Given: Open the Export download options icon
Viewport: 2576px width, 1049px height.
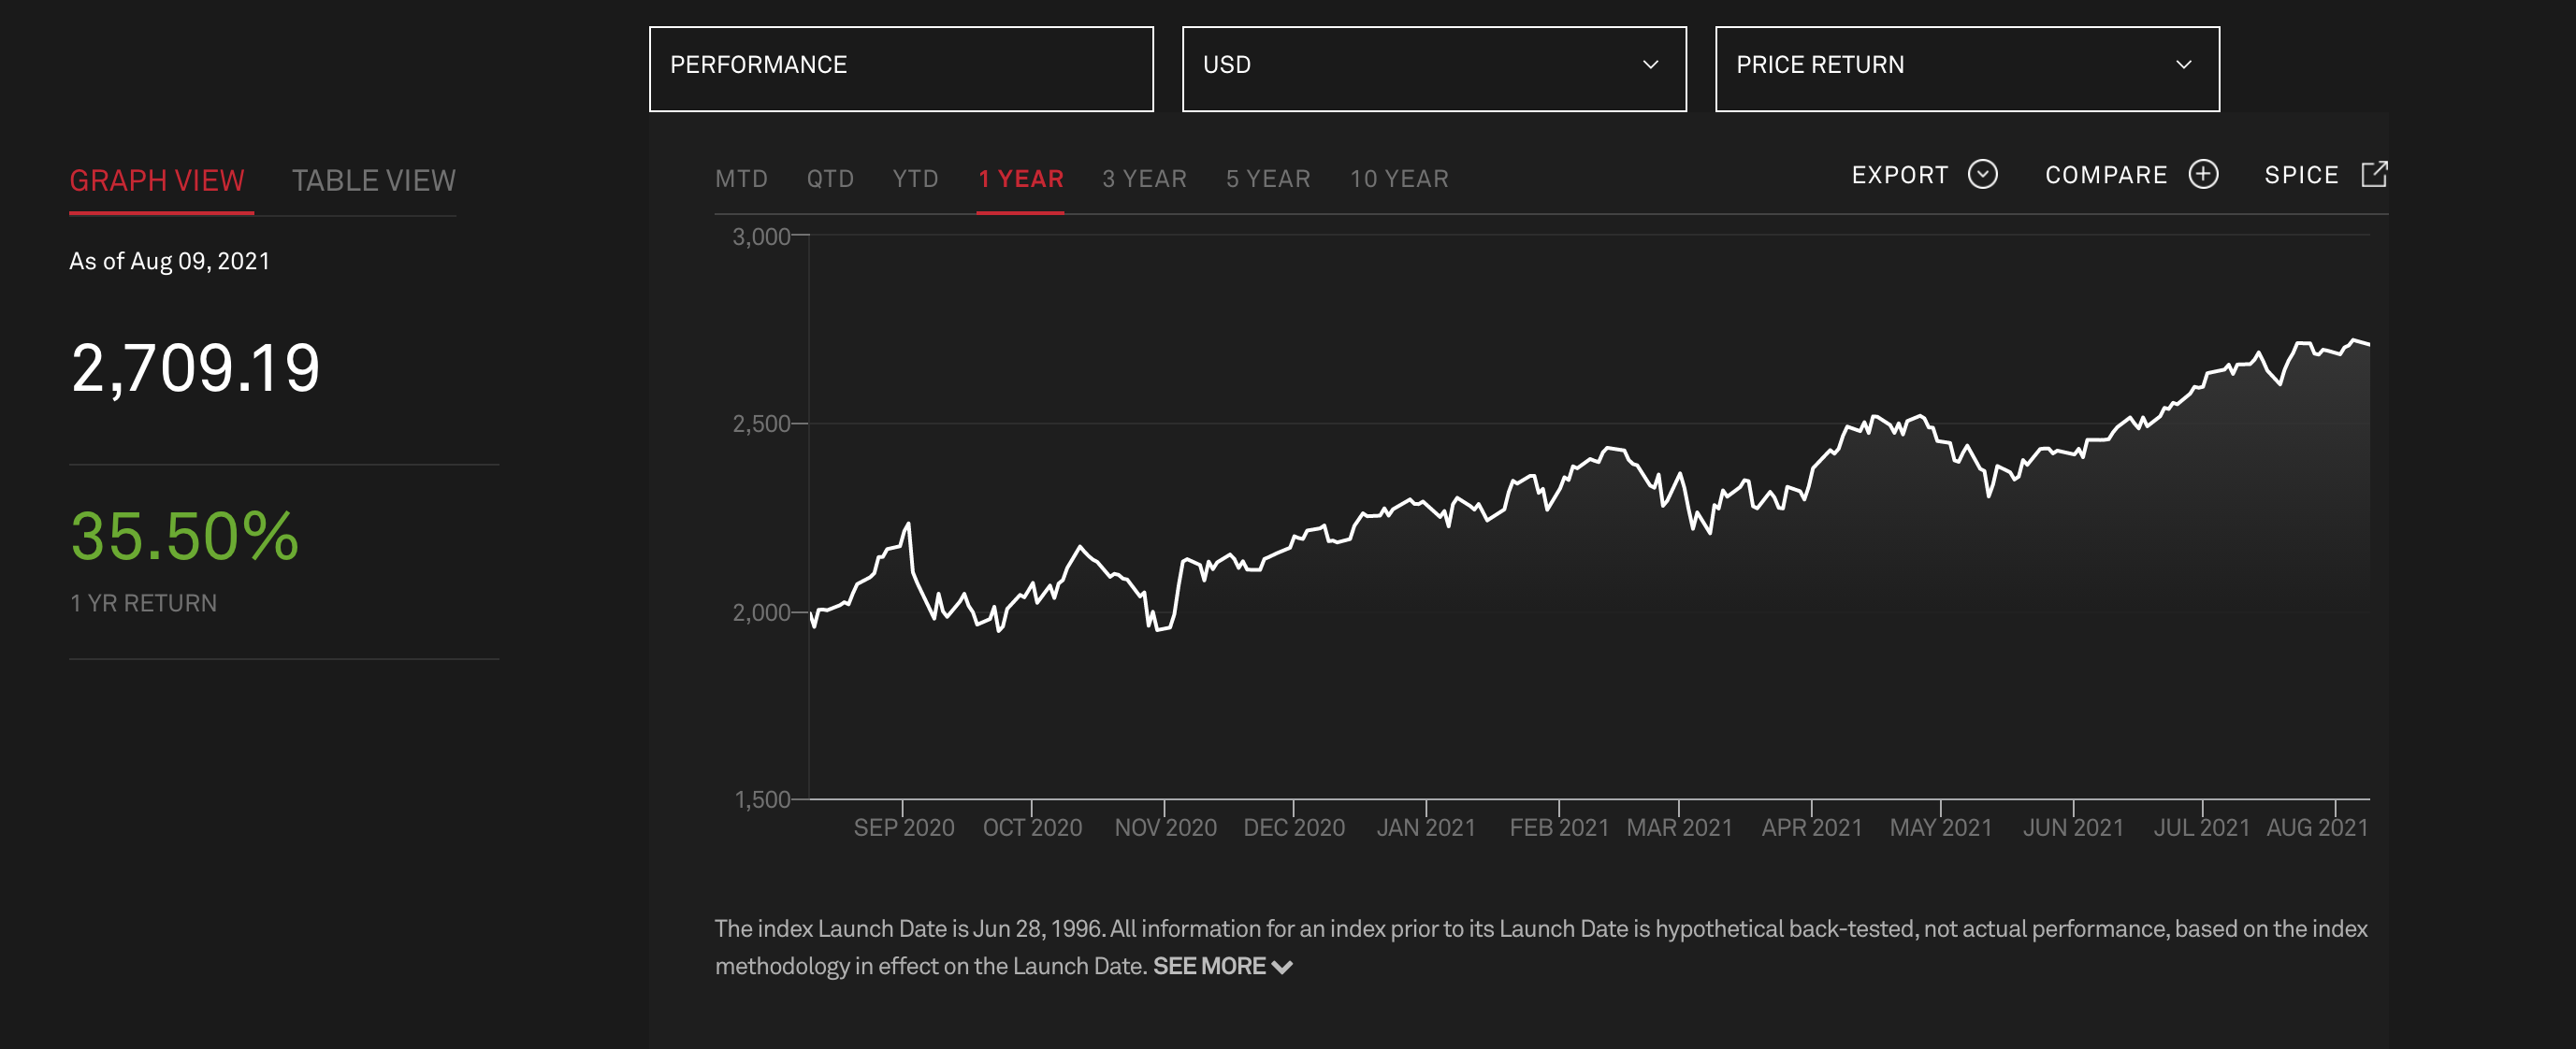Looking at the screenshot, I should (x=1984, y=174).
